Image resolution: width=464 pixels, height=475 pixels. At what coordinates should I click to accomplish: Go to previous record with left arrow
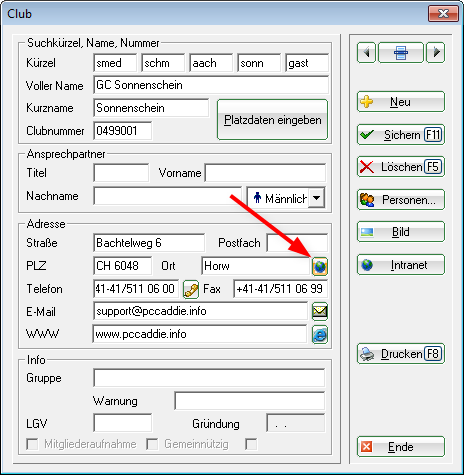pyautogui.click(x=367, y=52)
